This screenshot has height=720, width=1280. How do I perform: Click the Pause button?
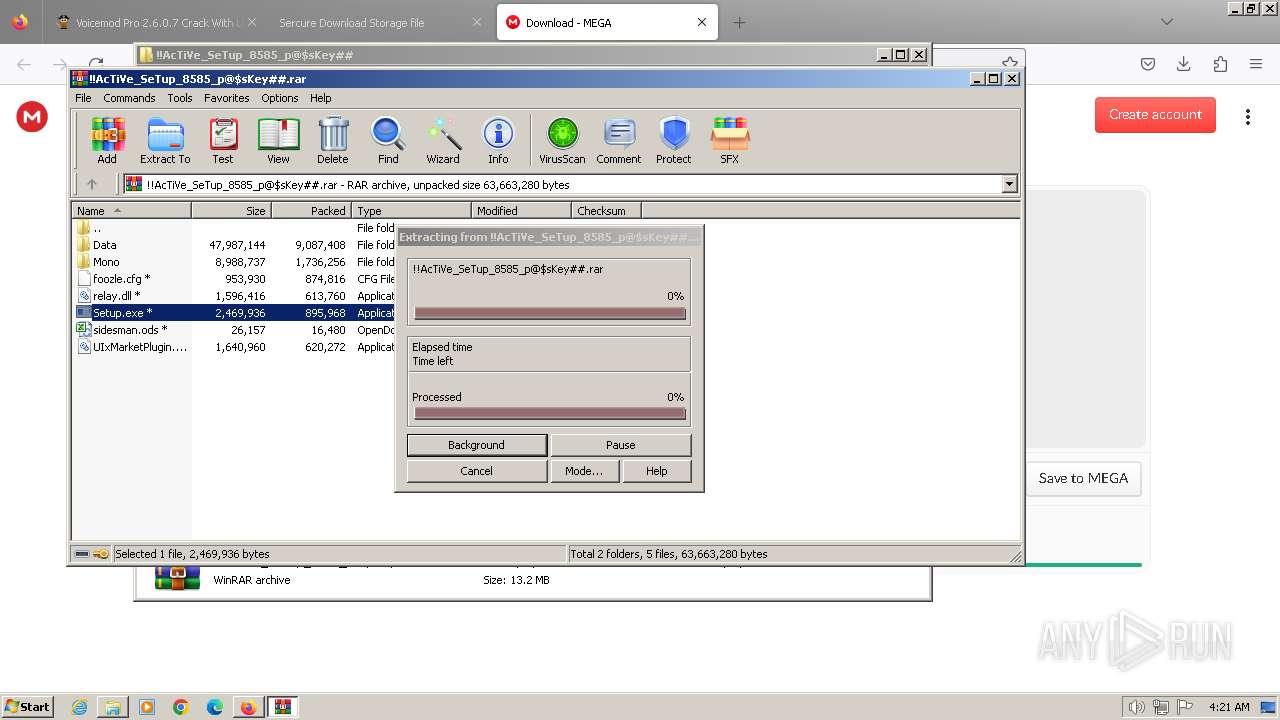pyautogui.click(x=620, y=445)
